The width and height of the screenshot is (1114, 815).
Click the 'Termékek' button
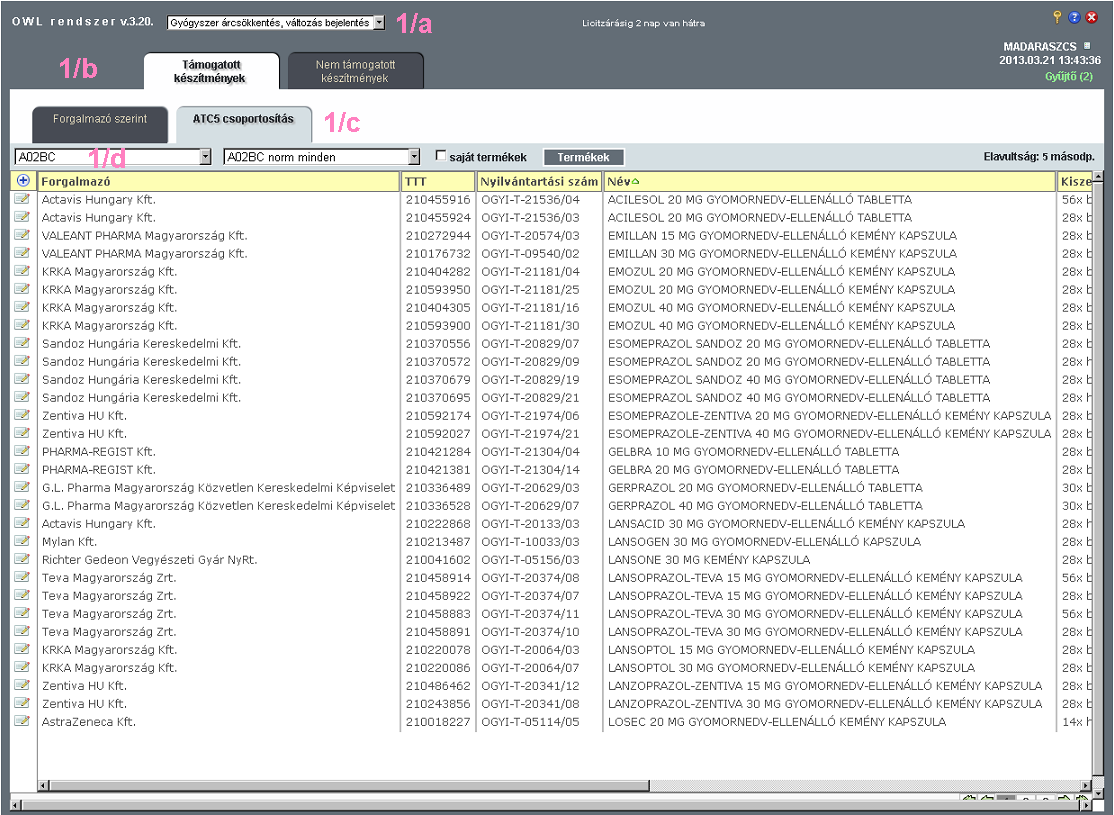(583, 157)
